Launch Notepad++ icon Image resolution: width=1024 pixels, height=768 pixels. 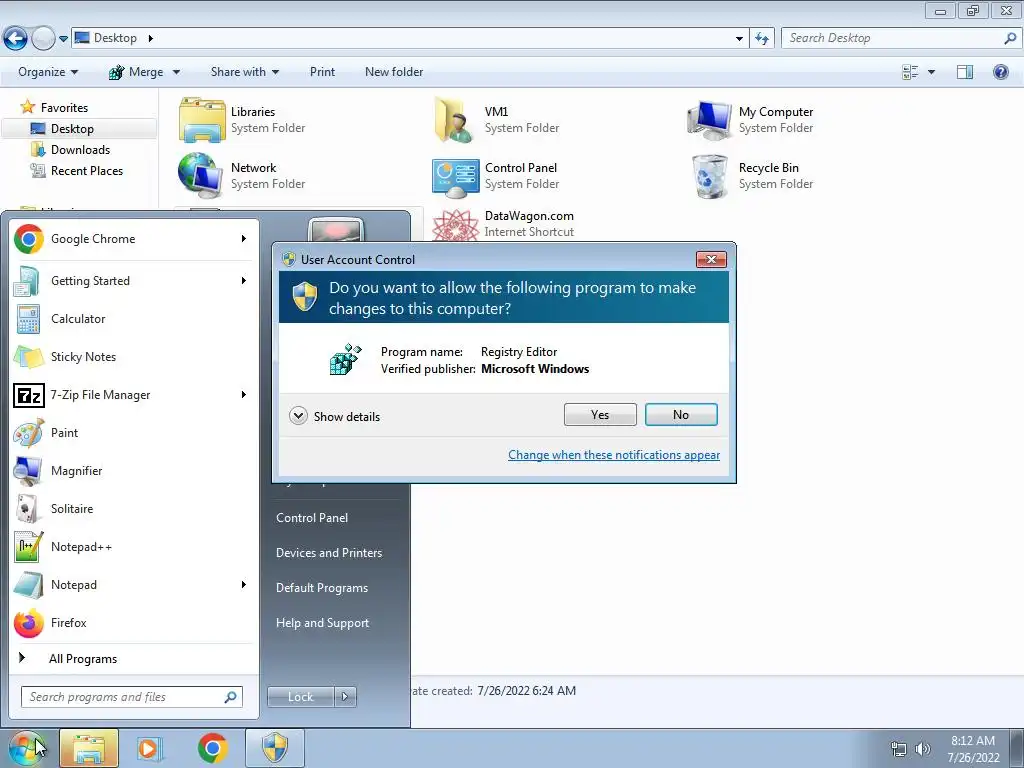(28, 547)
